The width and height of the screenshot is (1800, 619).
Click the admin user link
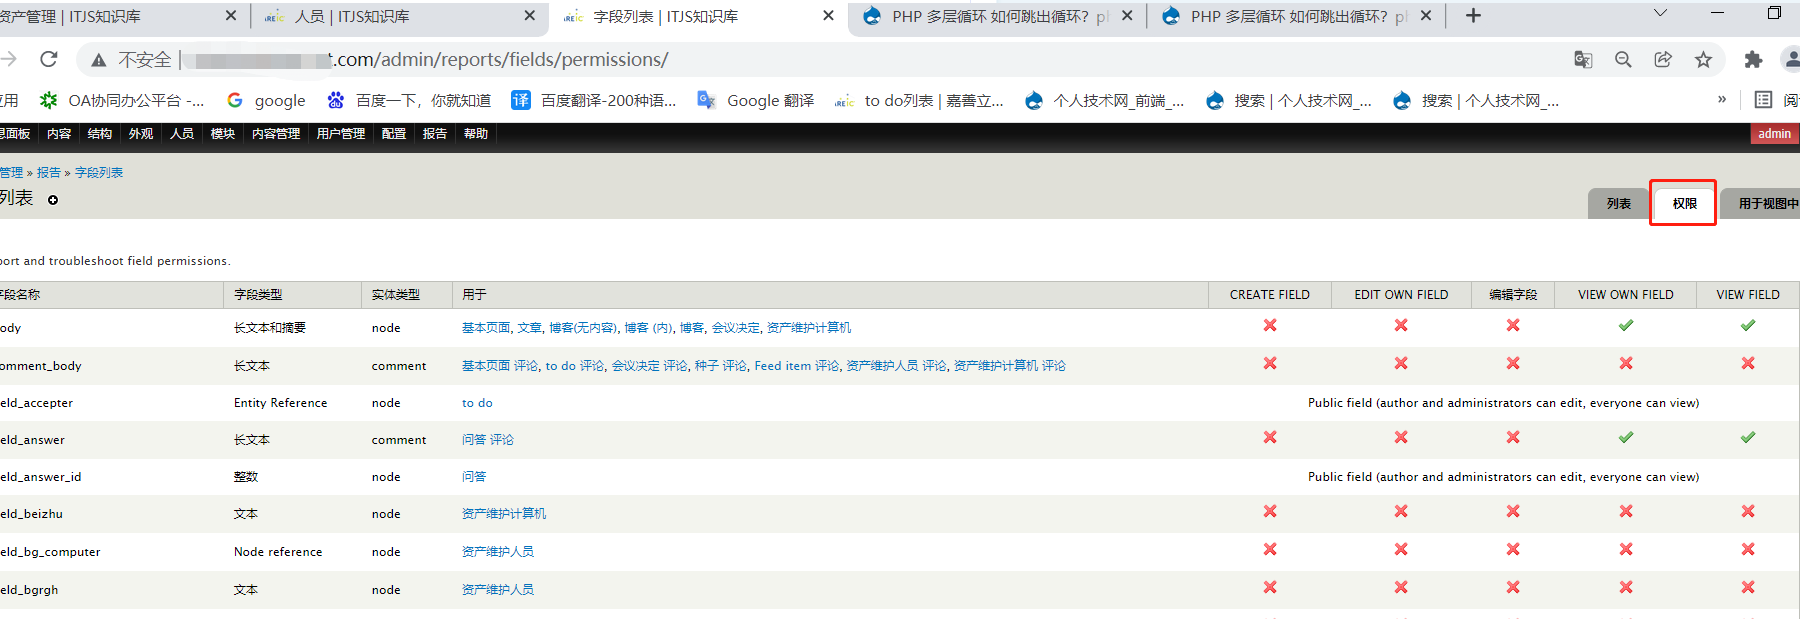click(1774, 134)
